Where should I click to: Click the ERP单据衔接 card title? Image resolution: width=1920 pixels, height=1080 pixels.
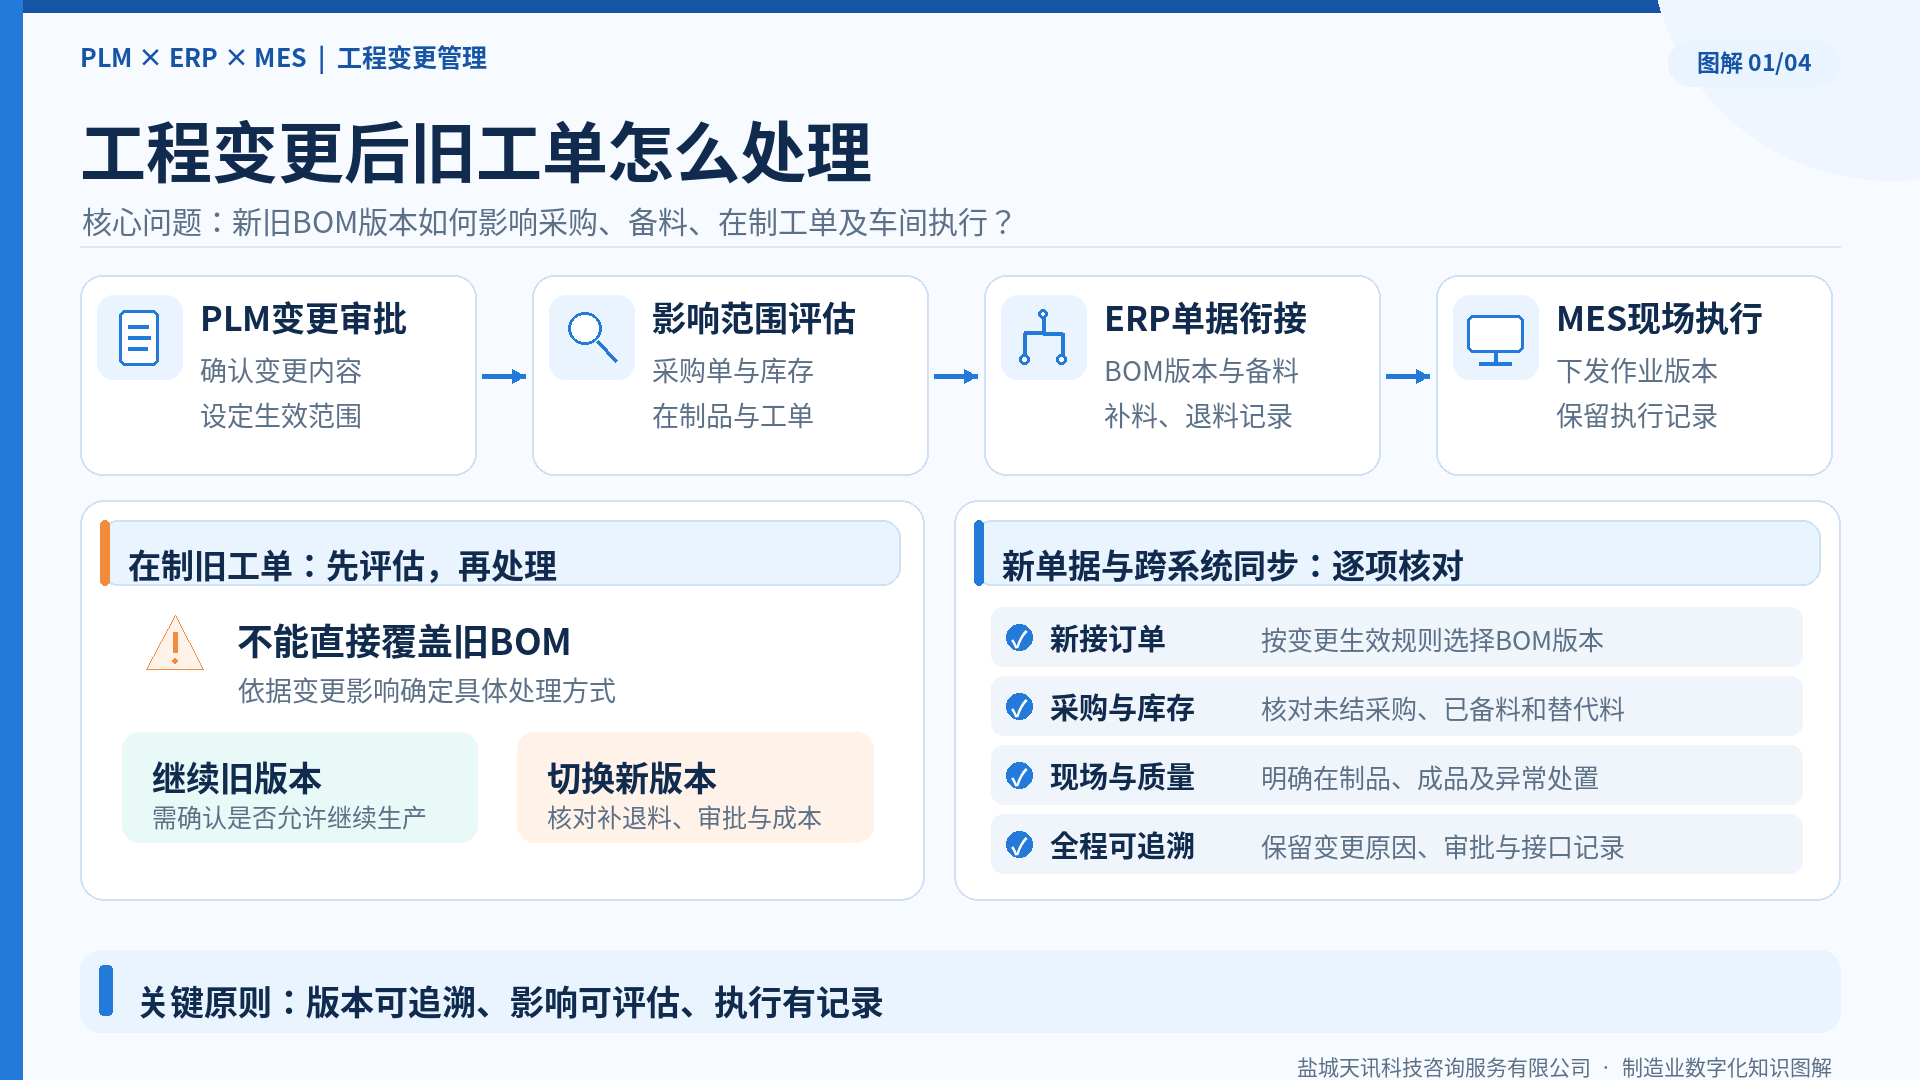coord(1206,319)
